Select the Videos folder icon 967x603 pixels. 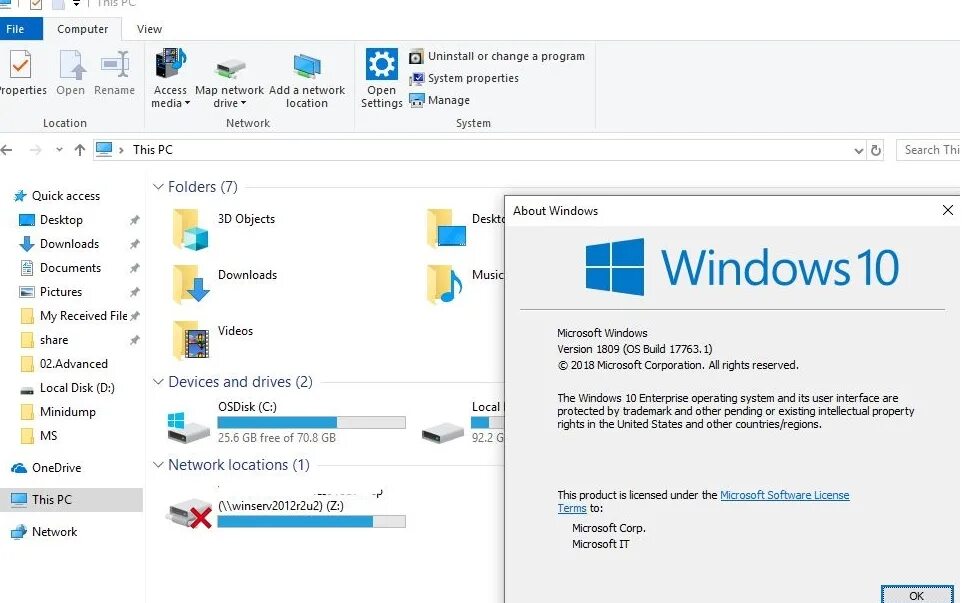(x=191, y=340)
